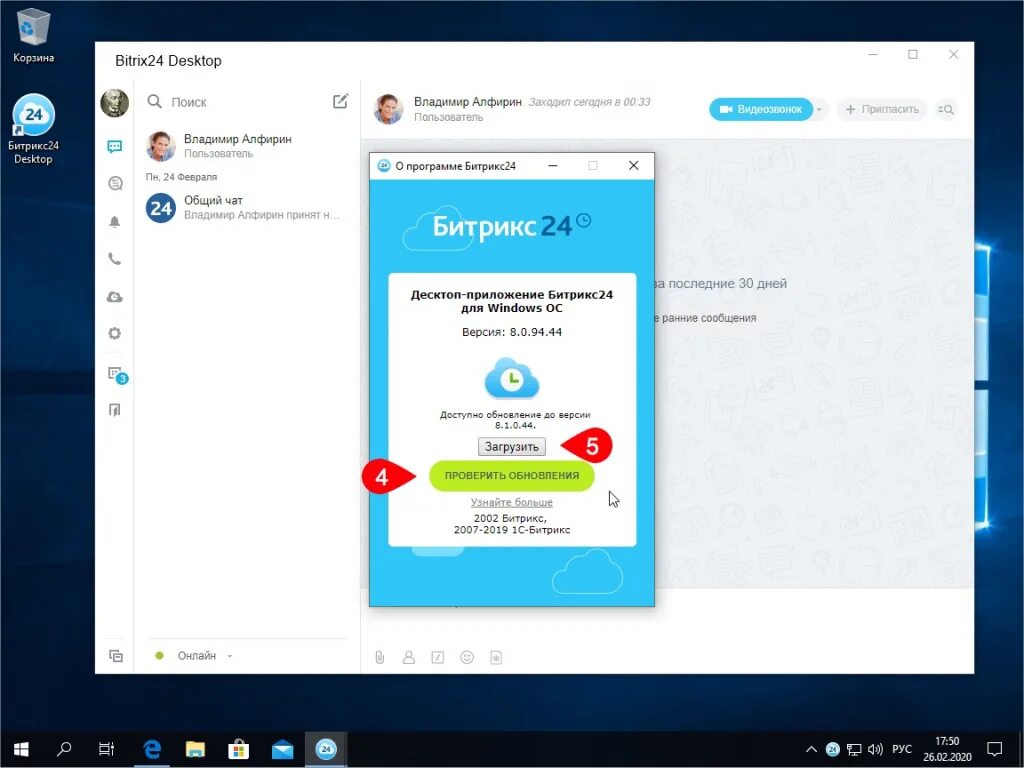Click the windows icon at sidebar bottom
The width and height of the screenshot is (1024, 768).
pyautogui.click(x=116, y=656)
